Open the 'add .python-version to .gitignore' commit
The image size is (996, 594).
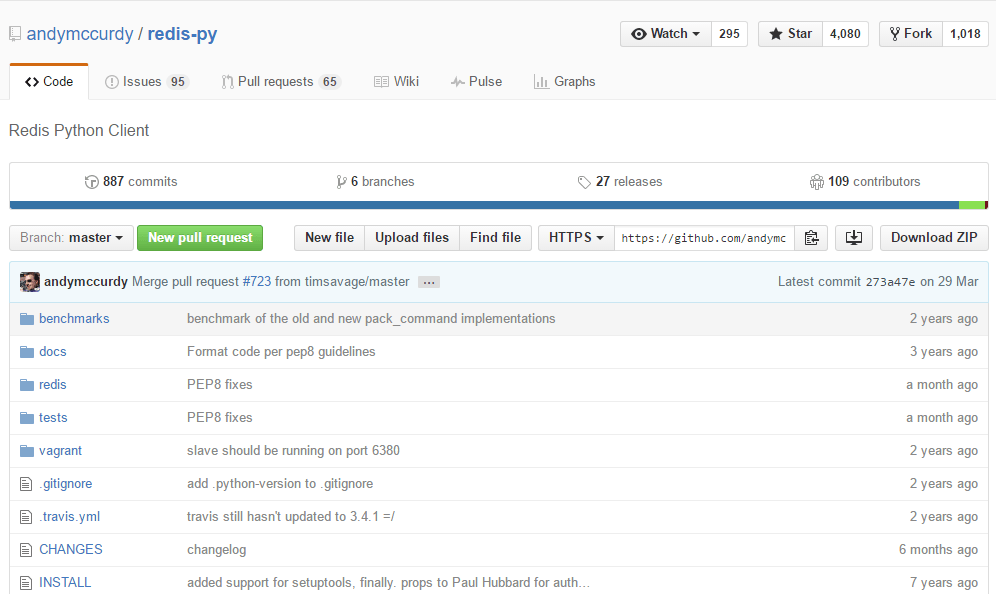click(x=280, y=483)
